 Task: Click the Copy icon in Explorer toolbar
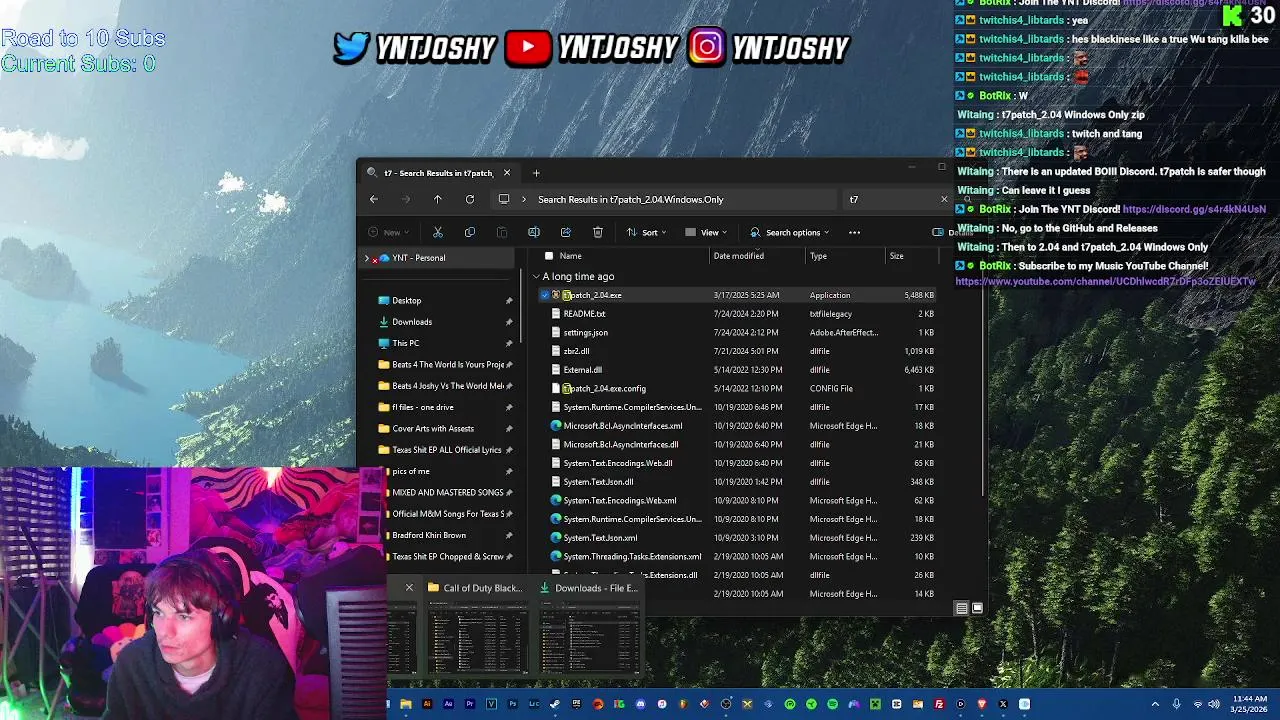[x=469, y=232]
